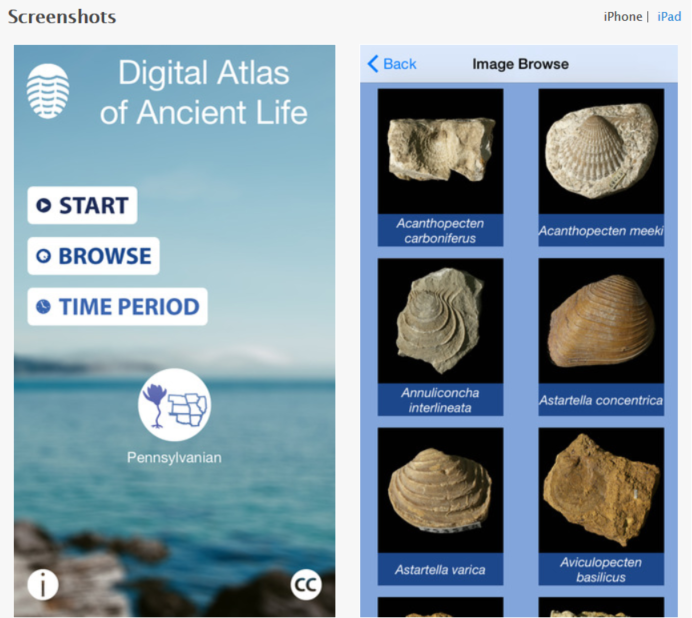Open Annuliconcha interlineata fossil image
Viewport: 692px width, 618px height.
(440, 321)
